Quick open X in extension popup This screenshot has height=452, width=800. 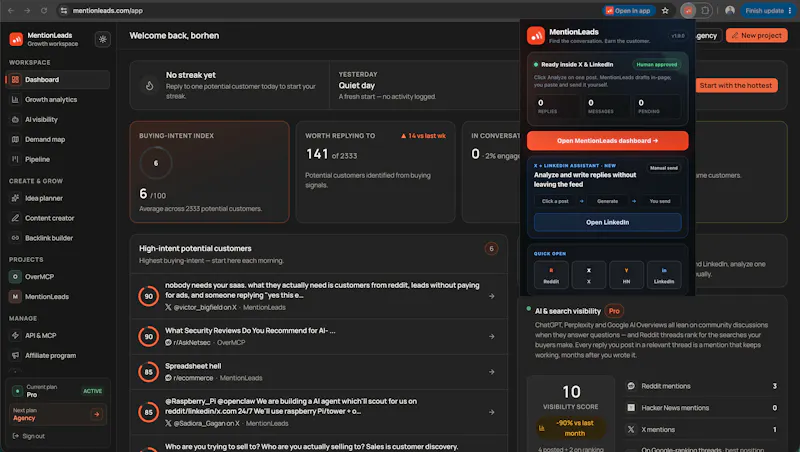(589, 275)
